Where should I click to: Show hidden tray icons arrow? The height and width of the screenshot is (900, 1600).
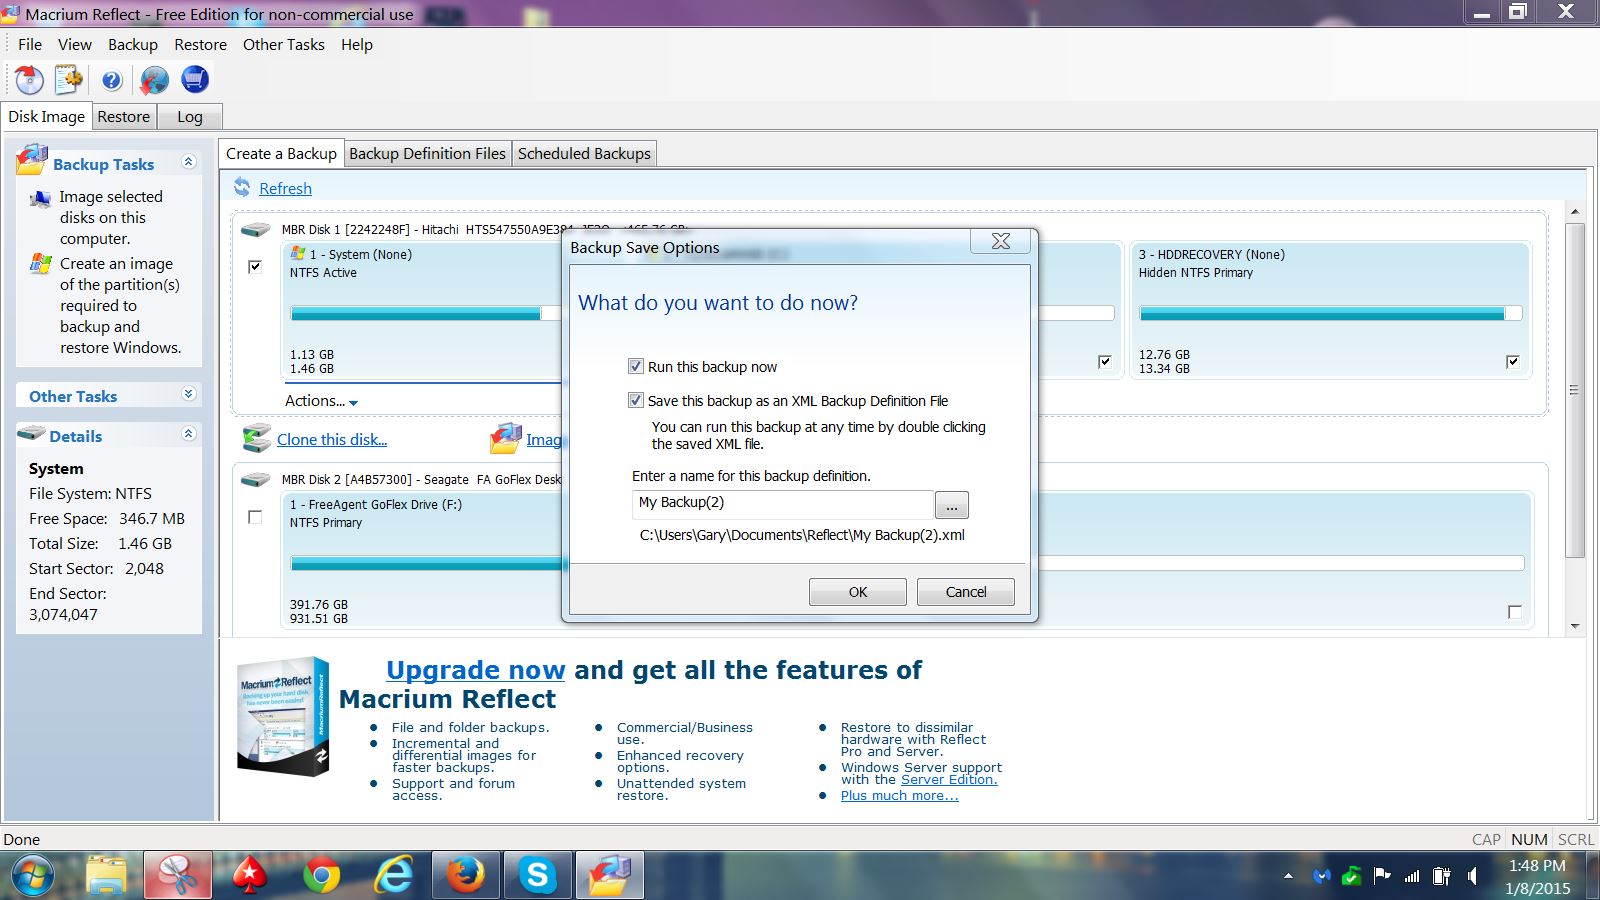(x=1288, y=876)
